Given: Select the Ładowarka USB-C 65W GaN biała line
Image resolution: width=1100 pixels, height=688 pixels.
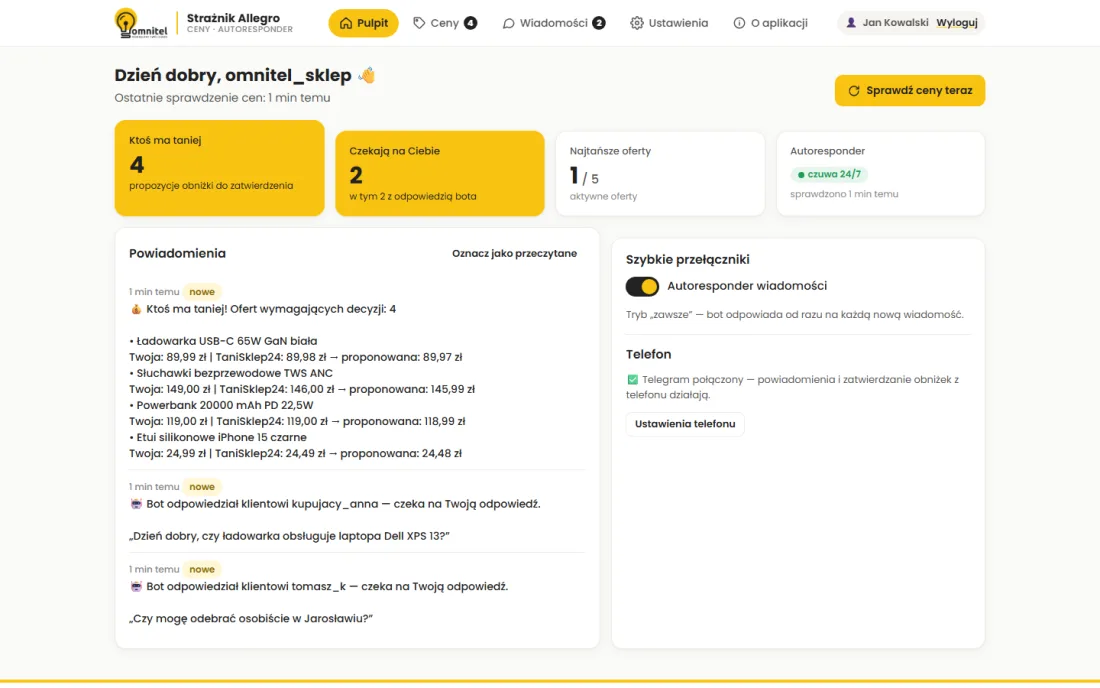Looking at the screenshot, I should 223,341.
